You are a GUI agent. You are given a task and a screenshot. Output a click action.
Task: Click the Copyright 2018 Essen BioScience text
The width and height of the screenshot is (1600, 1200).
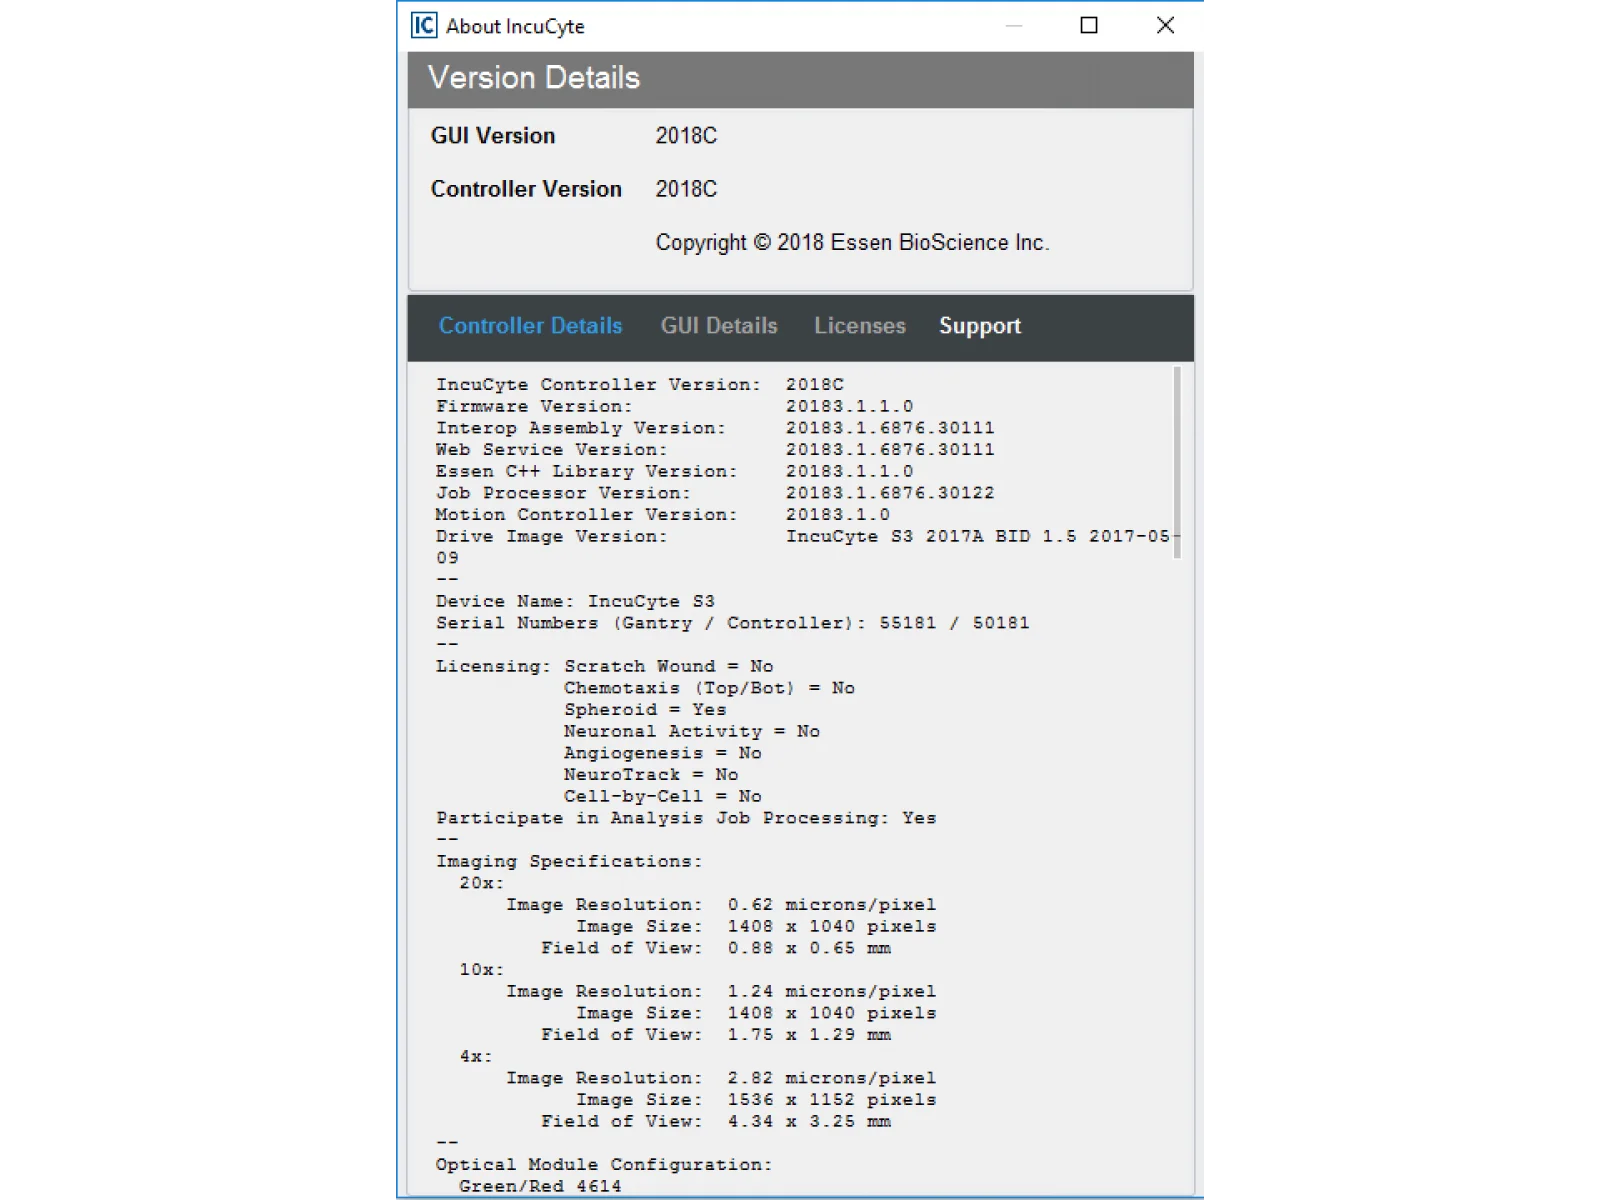(852, 243)
